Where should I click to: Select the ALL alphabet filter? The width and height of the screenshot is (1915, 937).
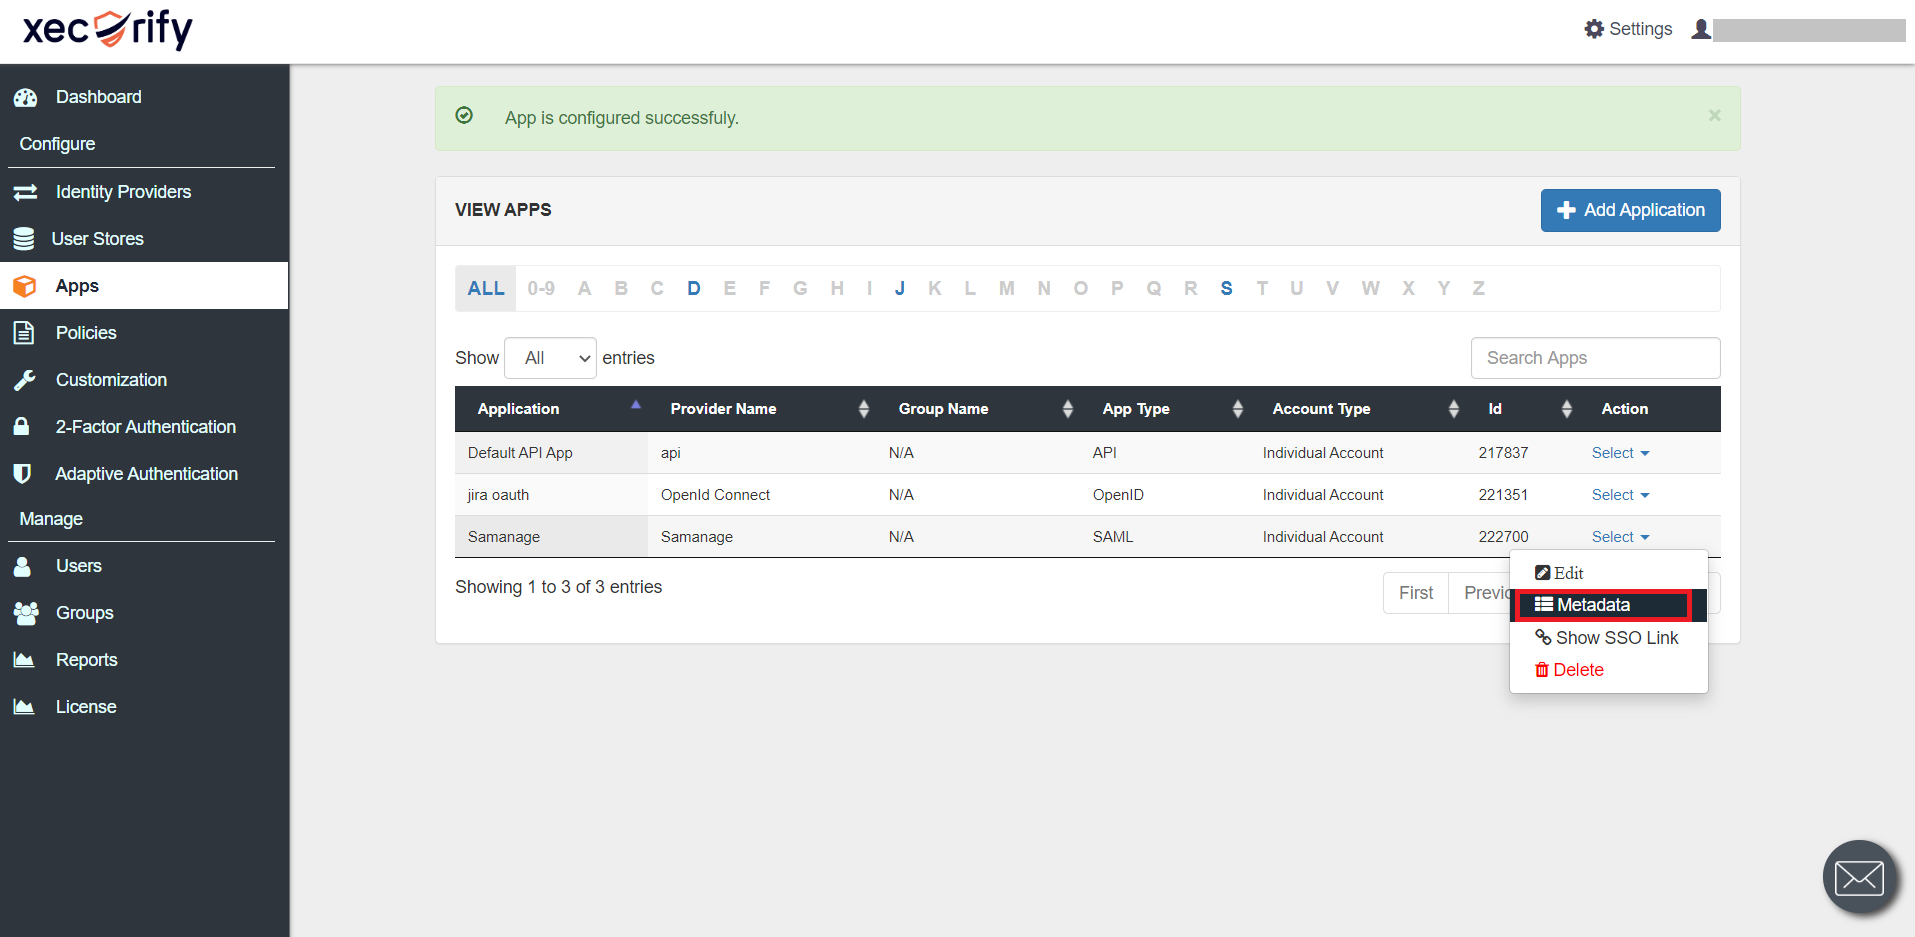pos(486,288)
